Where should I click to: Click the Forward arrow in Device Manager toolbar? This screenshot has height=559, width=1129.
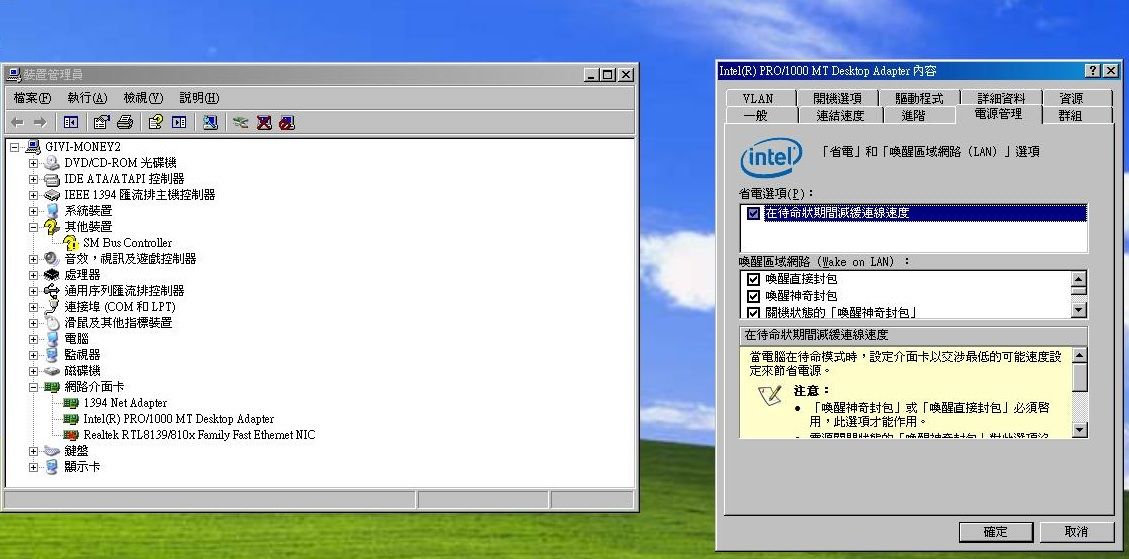click(x=40, y=122)
